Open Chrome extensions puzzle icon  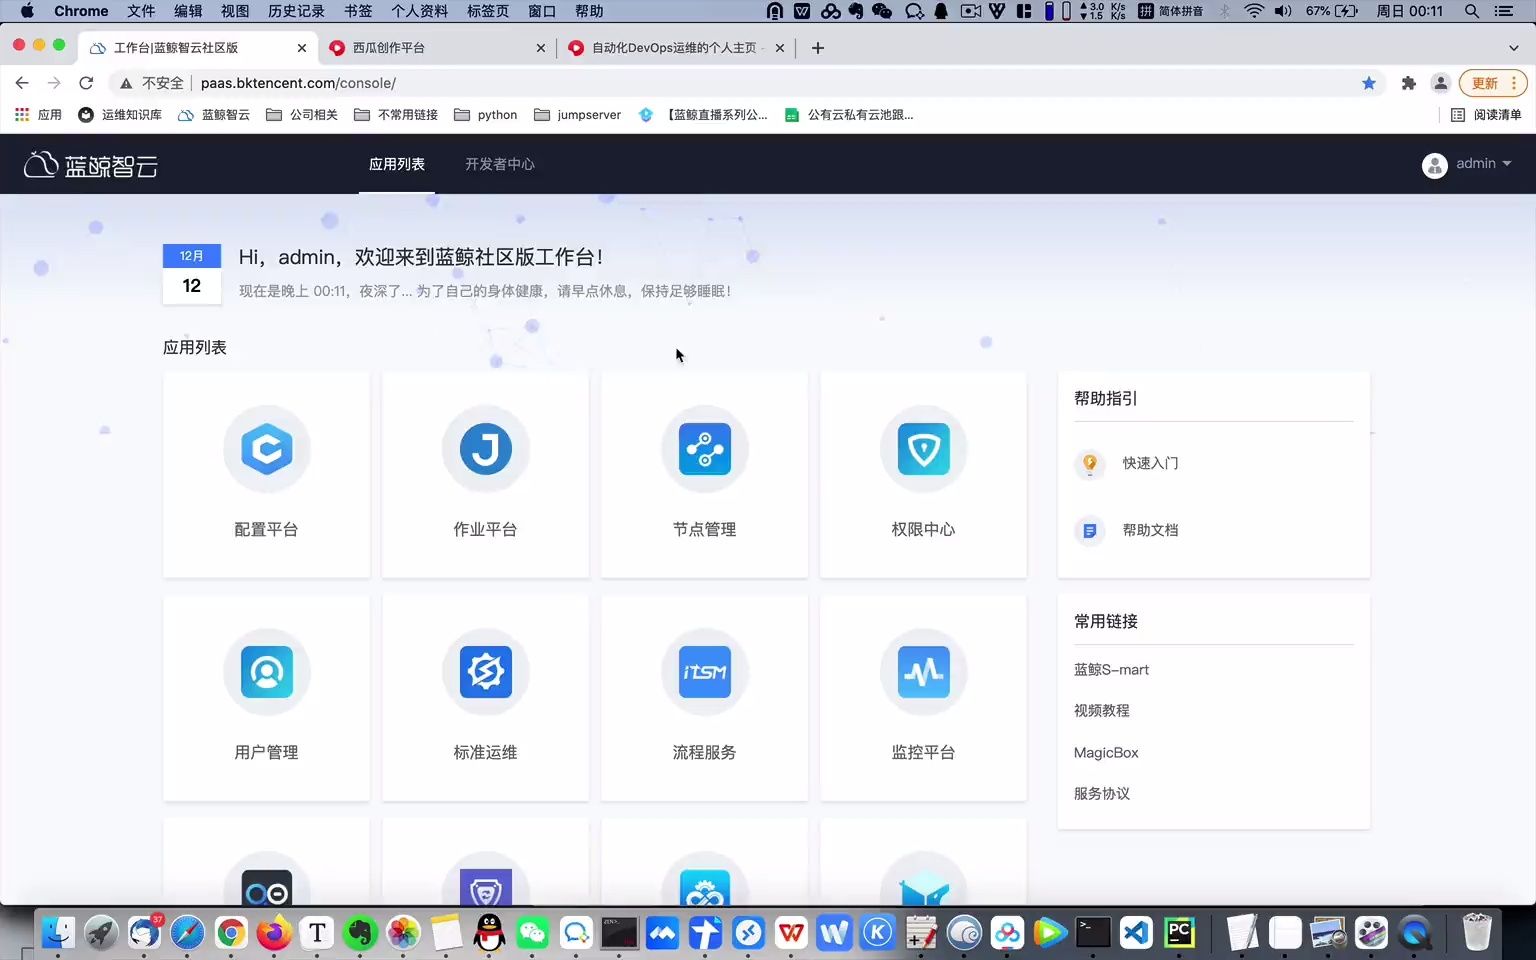click(1408, 83)
